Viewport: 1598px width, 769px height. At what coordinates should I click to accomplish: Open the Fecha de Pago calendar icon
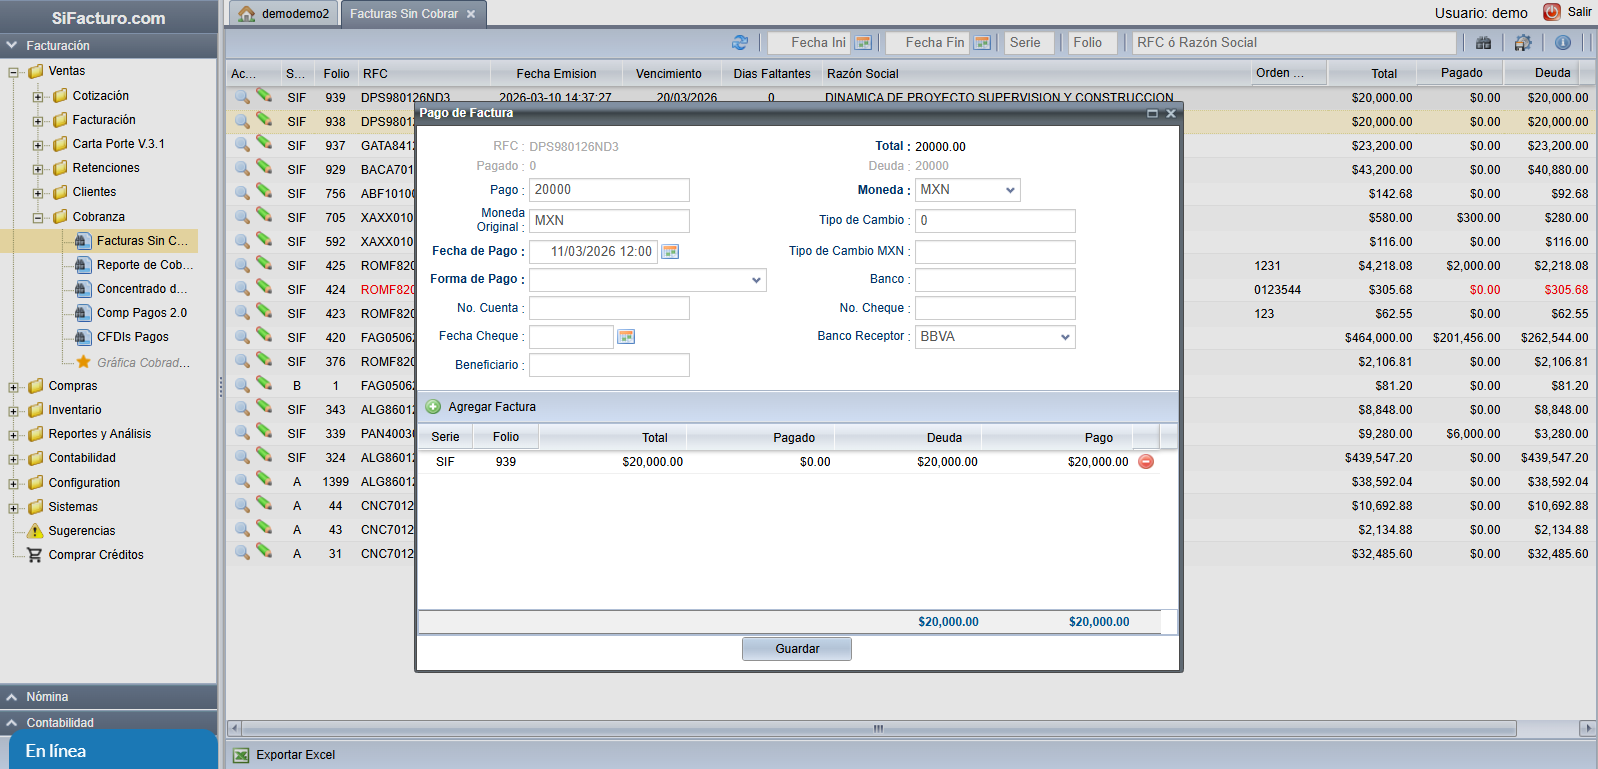pyautogui.click(x=670, y=252)
